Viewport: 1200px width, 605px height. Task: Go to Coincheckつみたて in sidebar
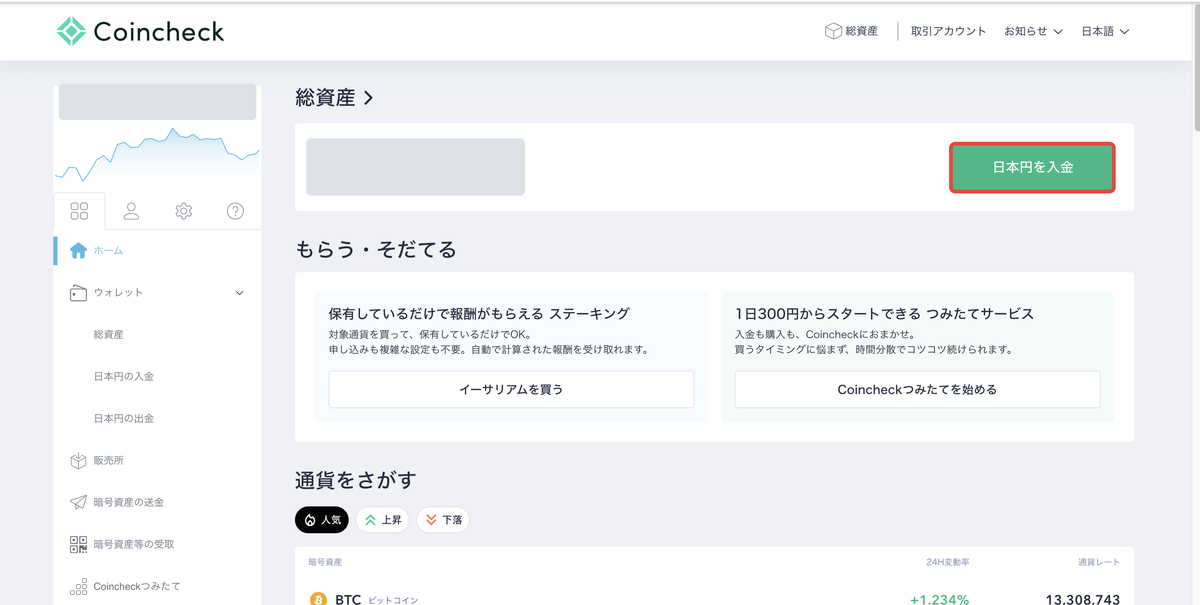tap(137, 587)
